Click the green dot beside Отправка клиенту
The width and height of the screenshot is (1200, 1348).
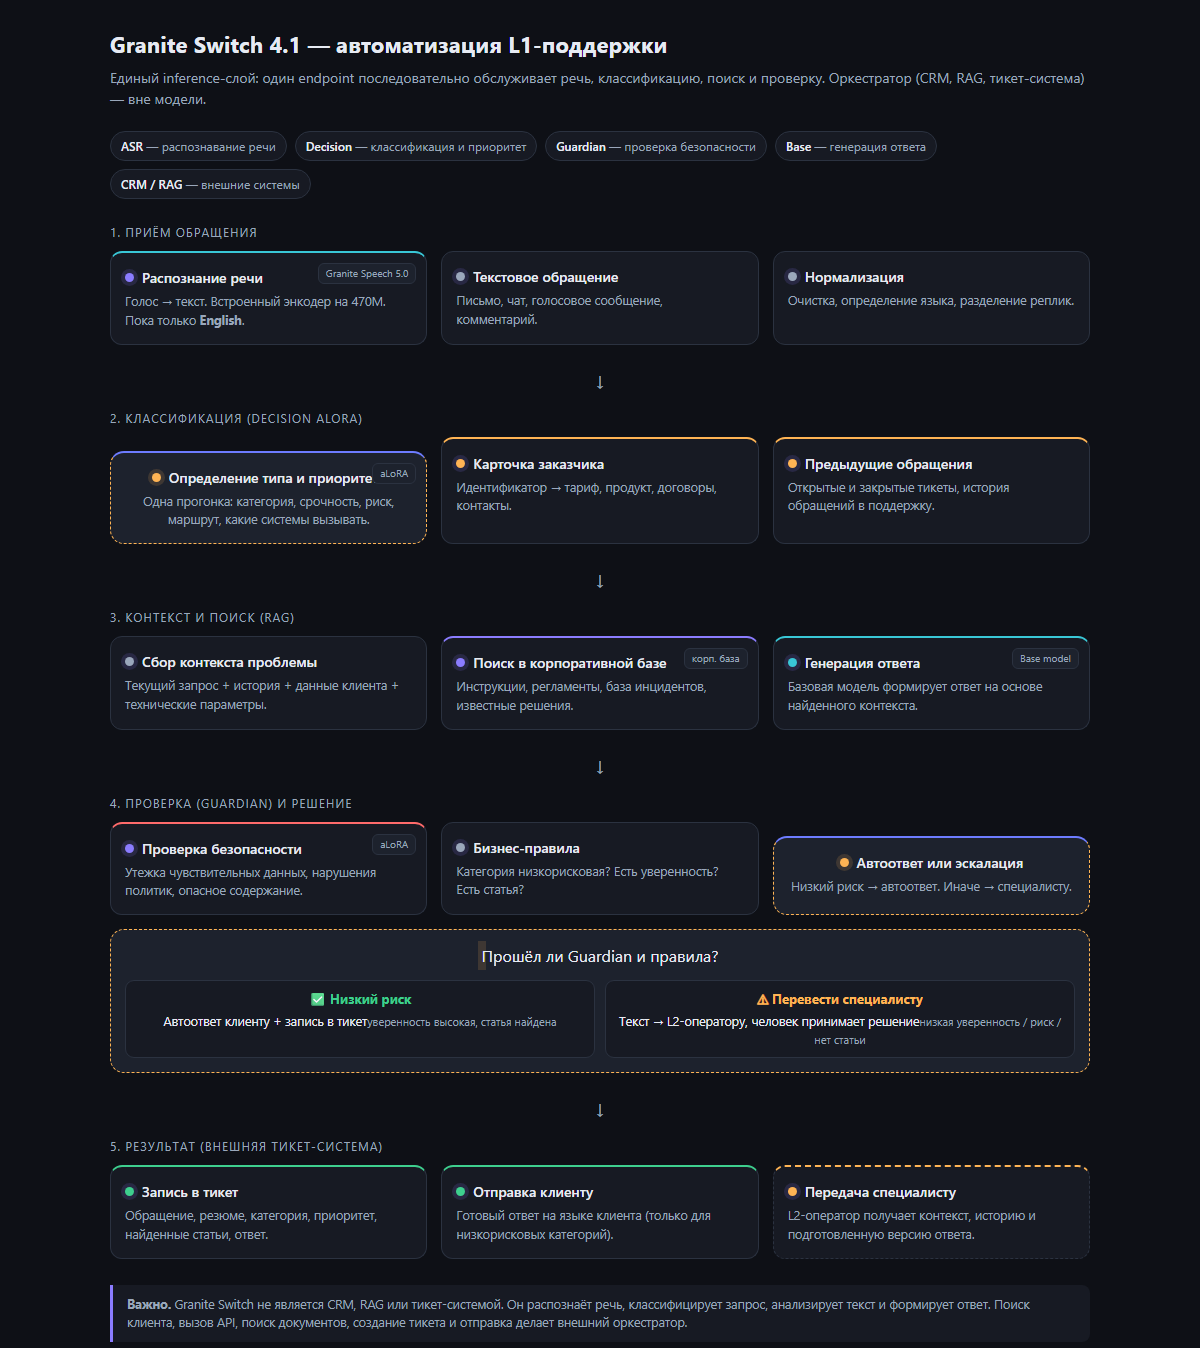461,1192
